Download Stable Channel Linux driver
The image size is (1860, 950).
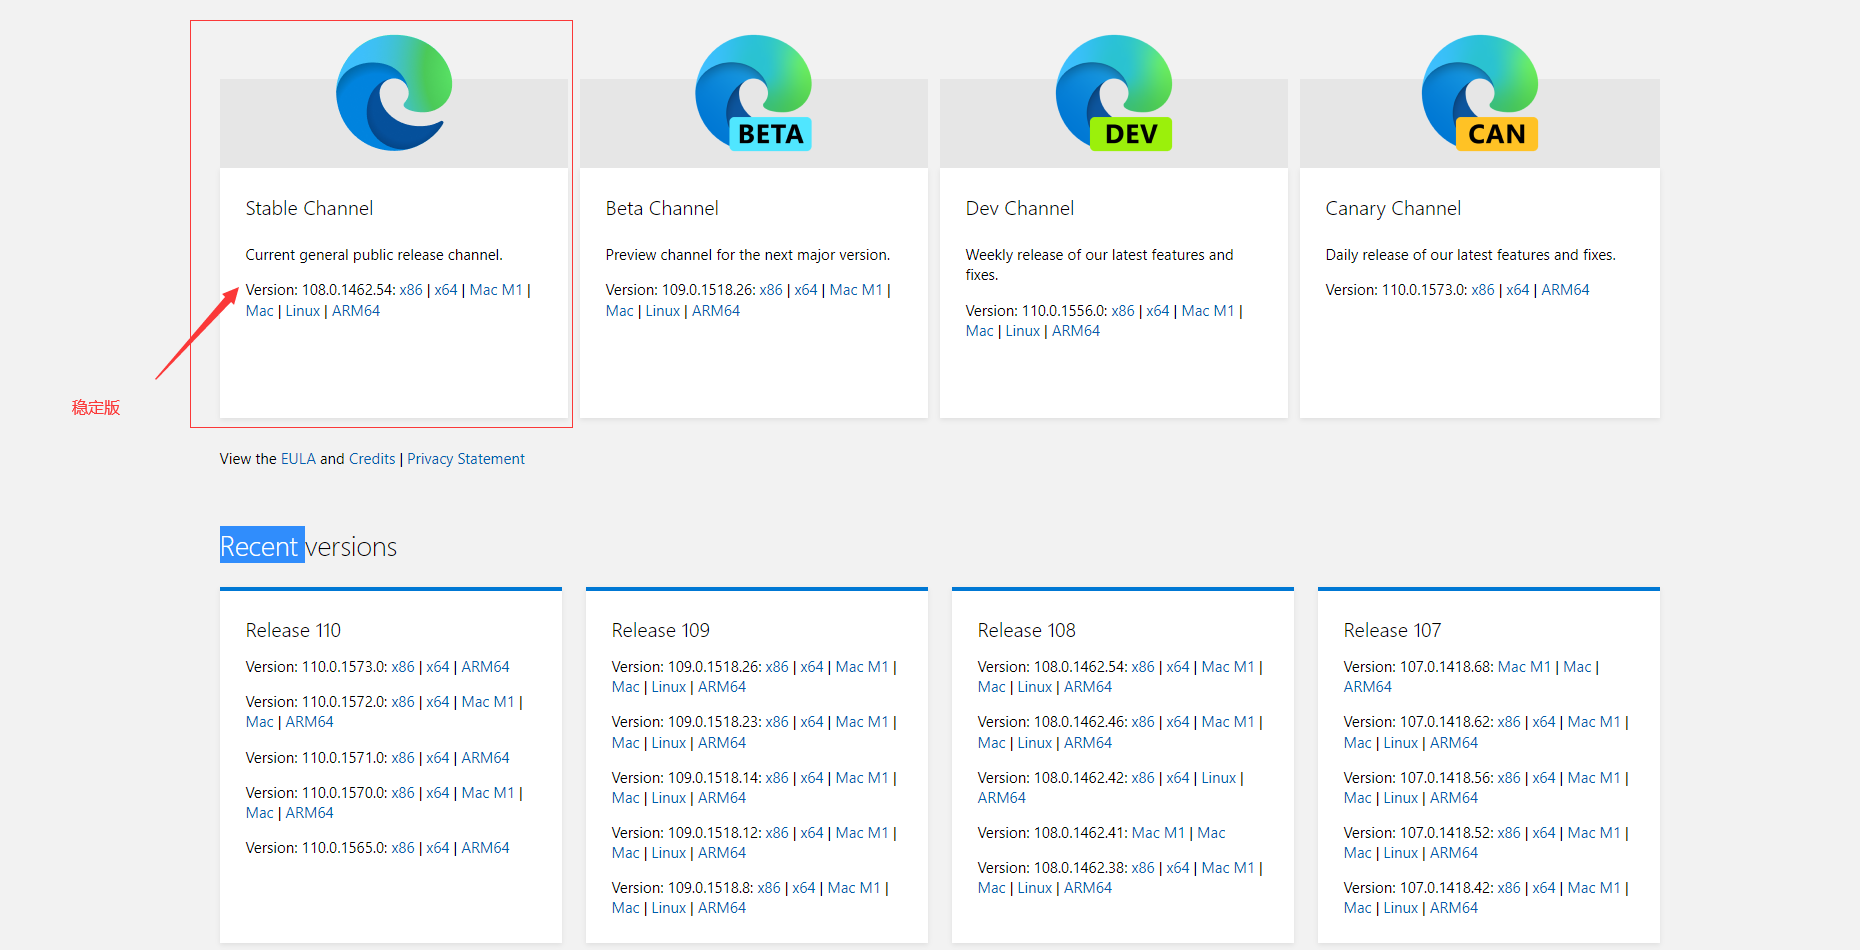tap(303, 311)
